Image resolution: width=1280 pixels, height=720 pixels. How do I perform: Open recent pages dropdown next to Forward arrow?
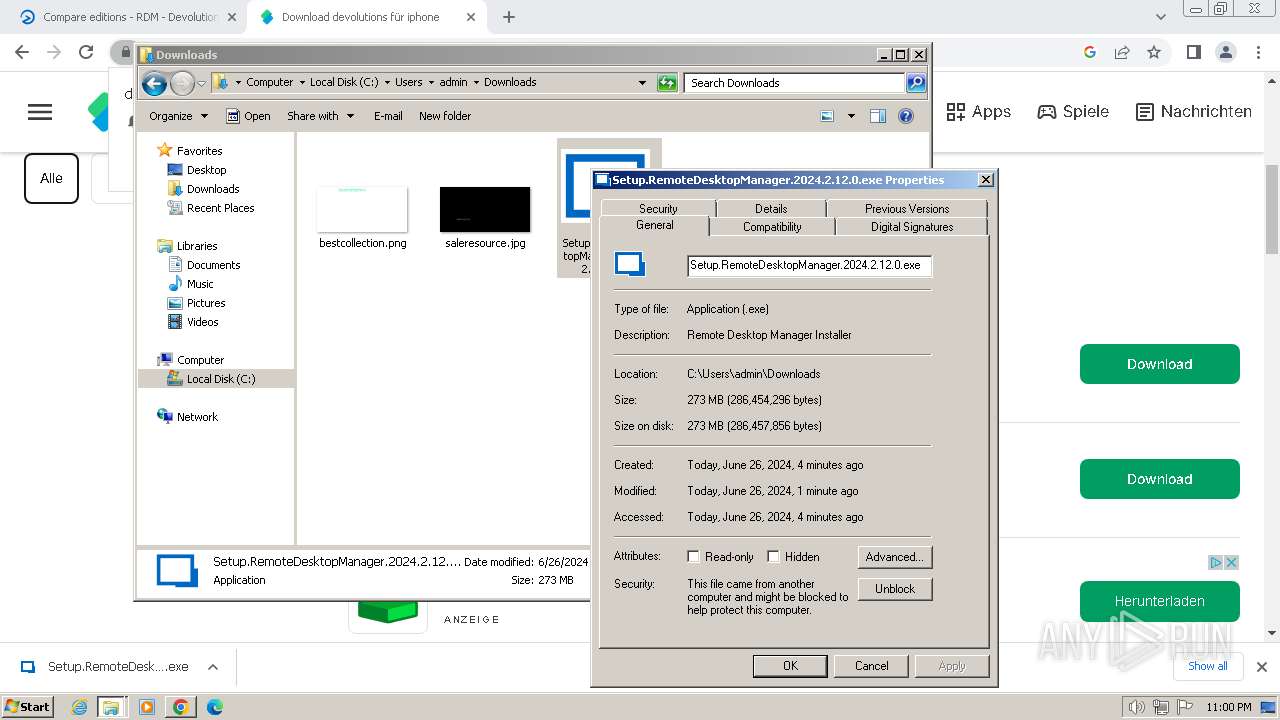201,83
